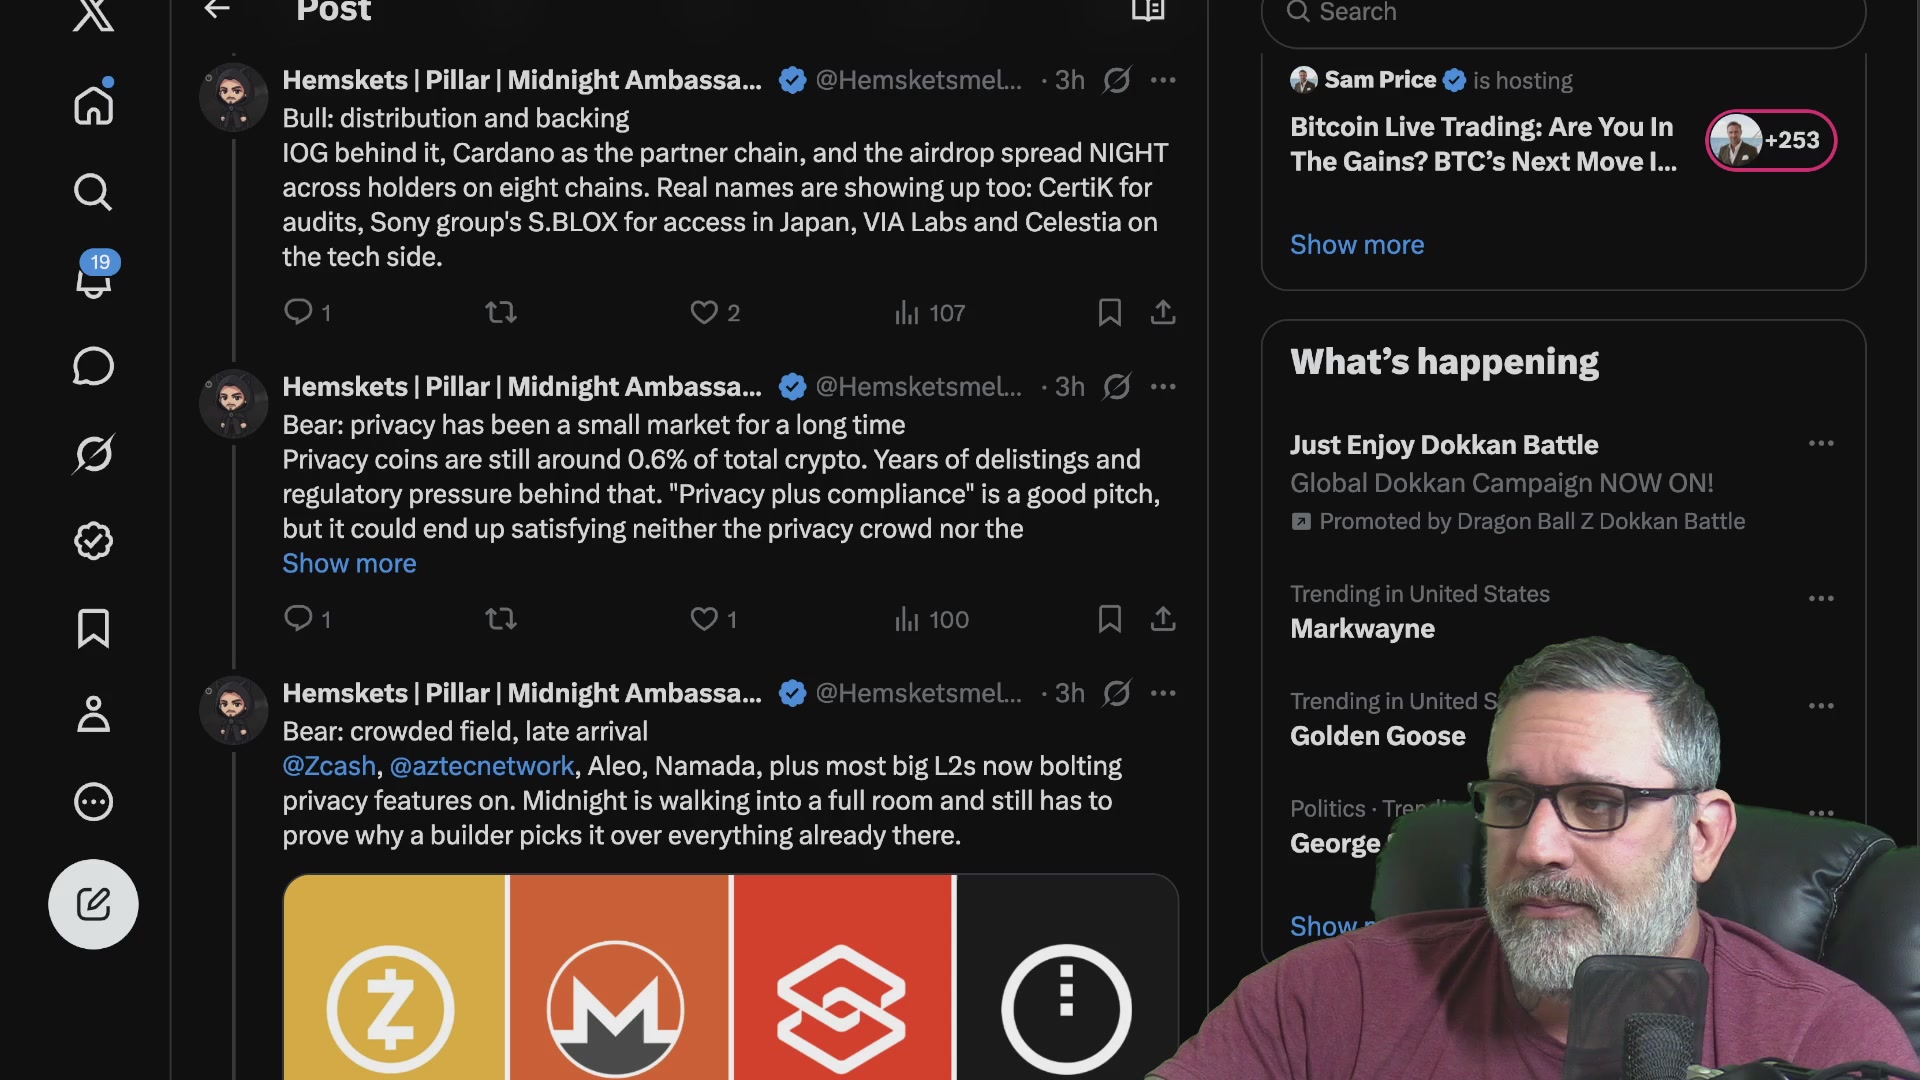Like the 'Bear: privacy' post
The height and width of the screenshot is (1080, 1920).
[714, 619]
